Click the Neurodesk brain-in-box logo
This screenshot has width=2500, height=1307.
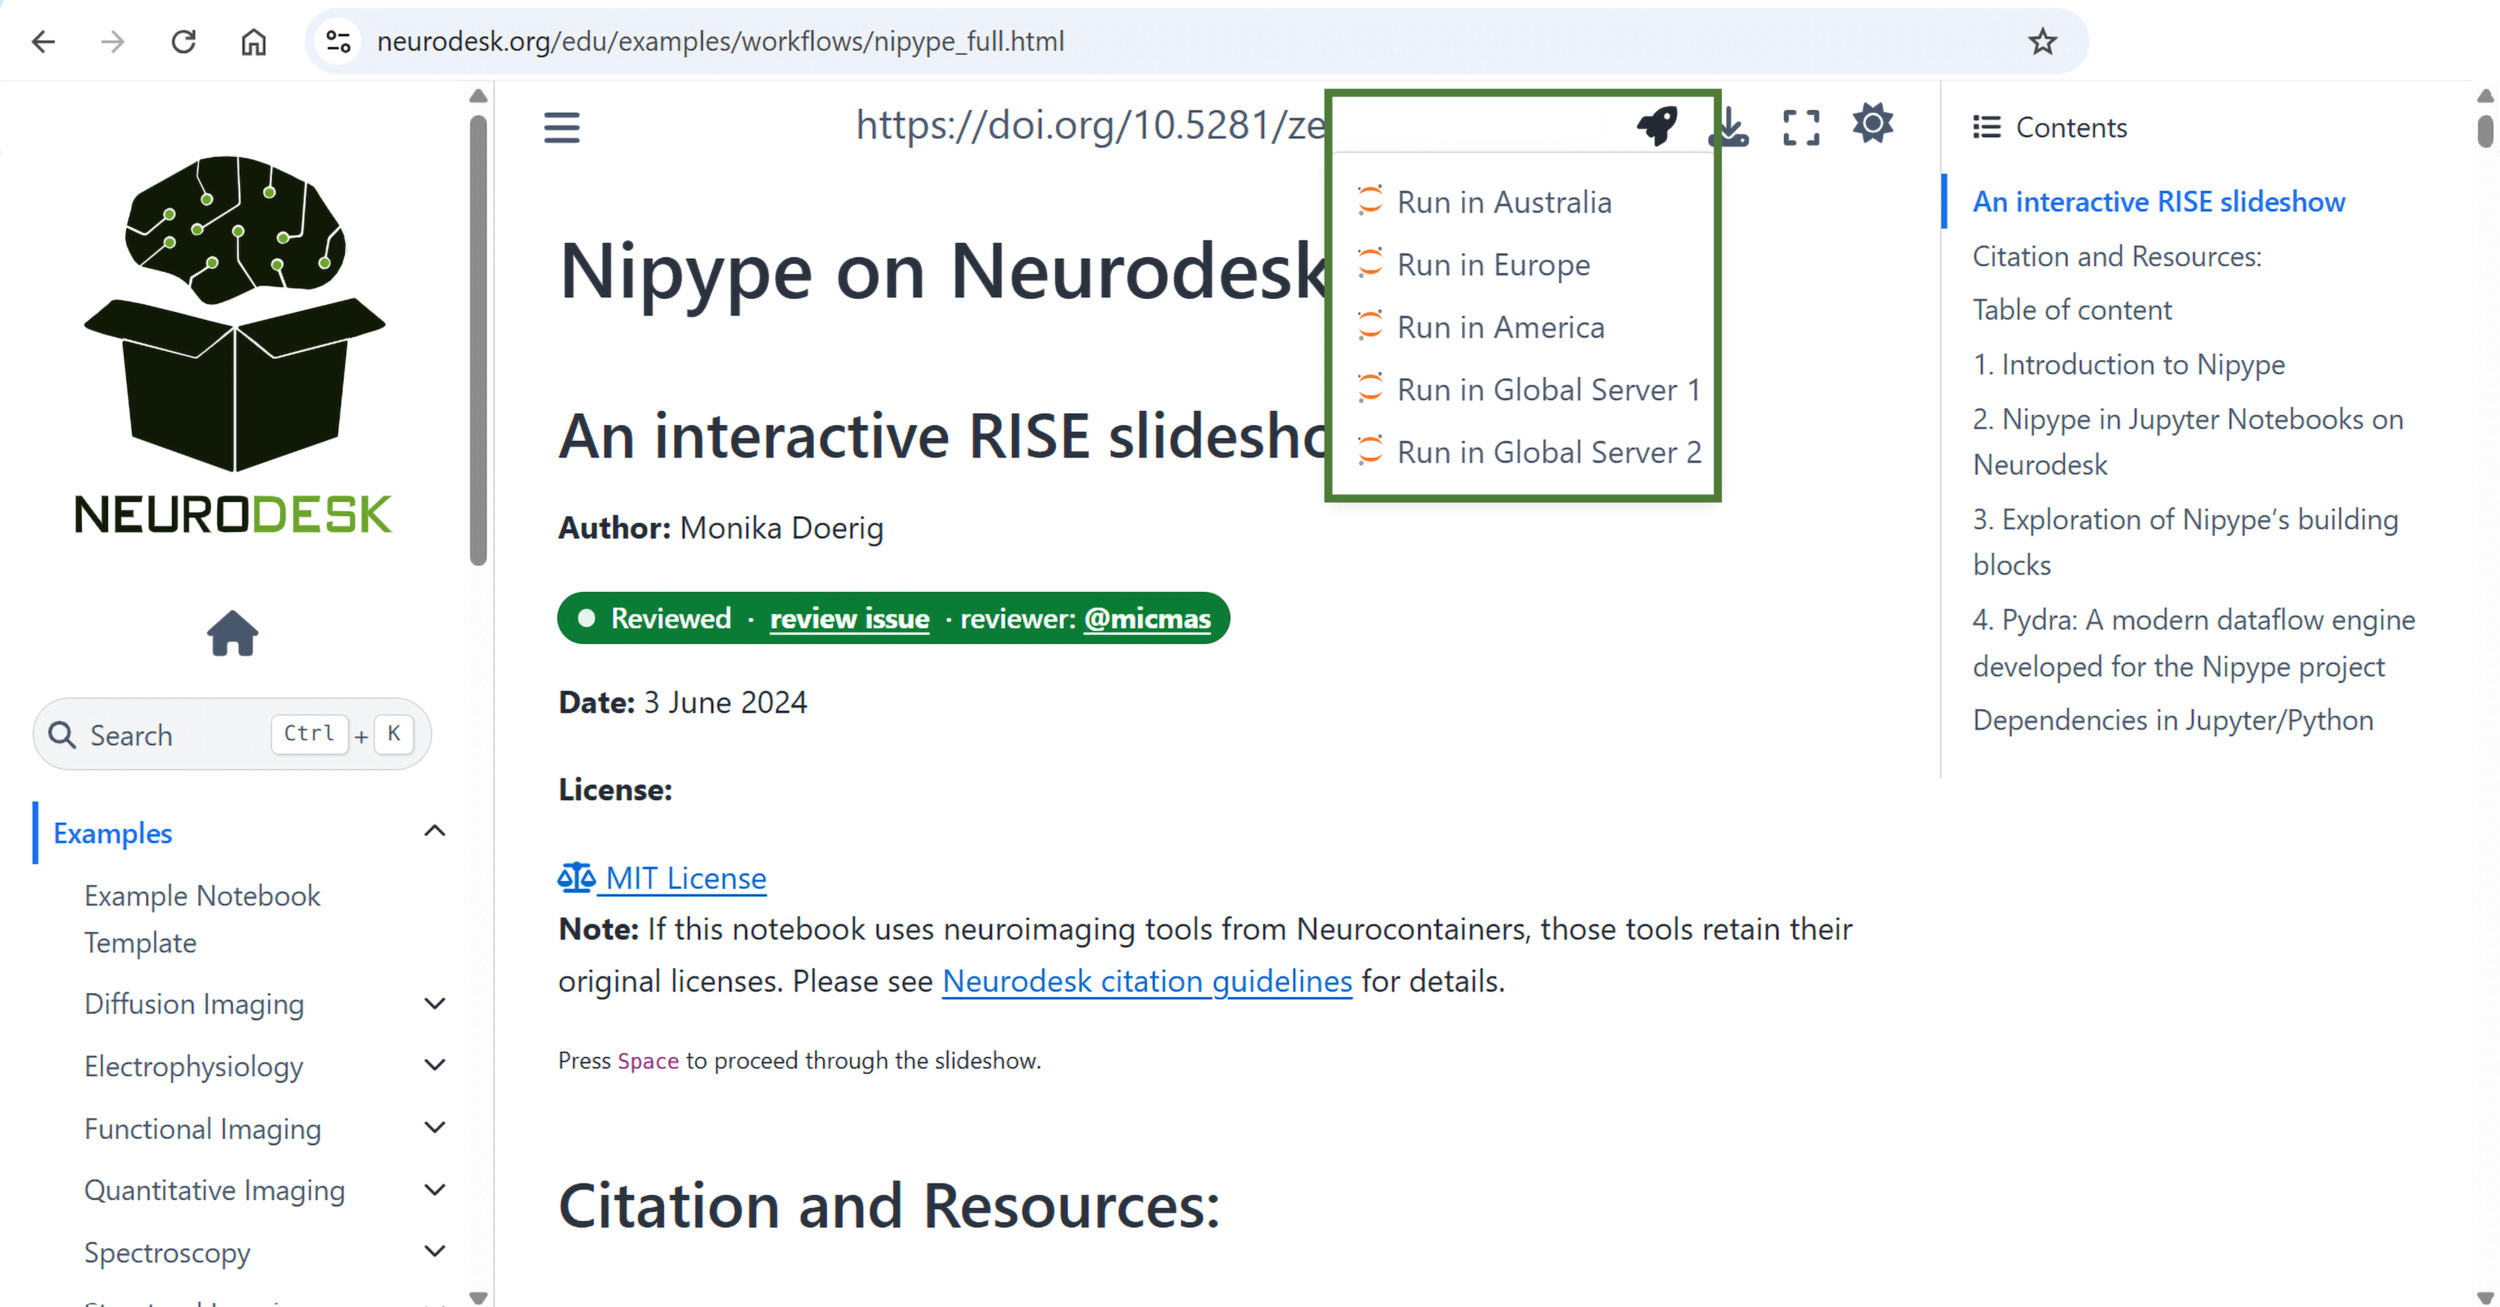(234, 343)
